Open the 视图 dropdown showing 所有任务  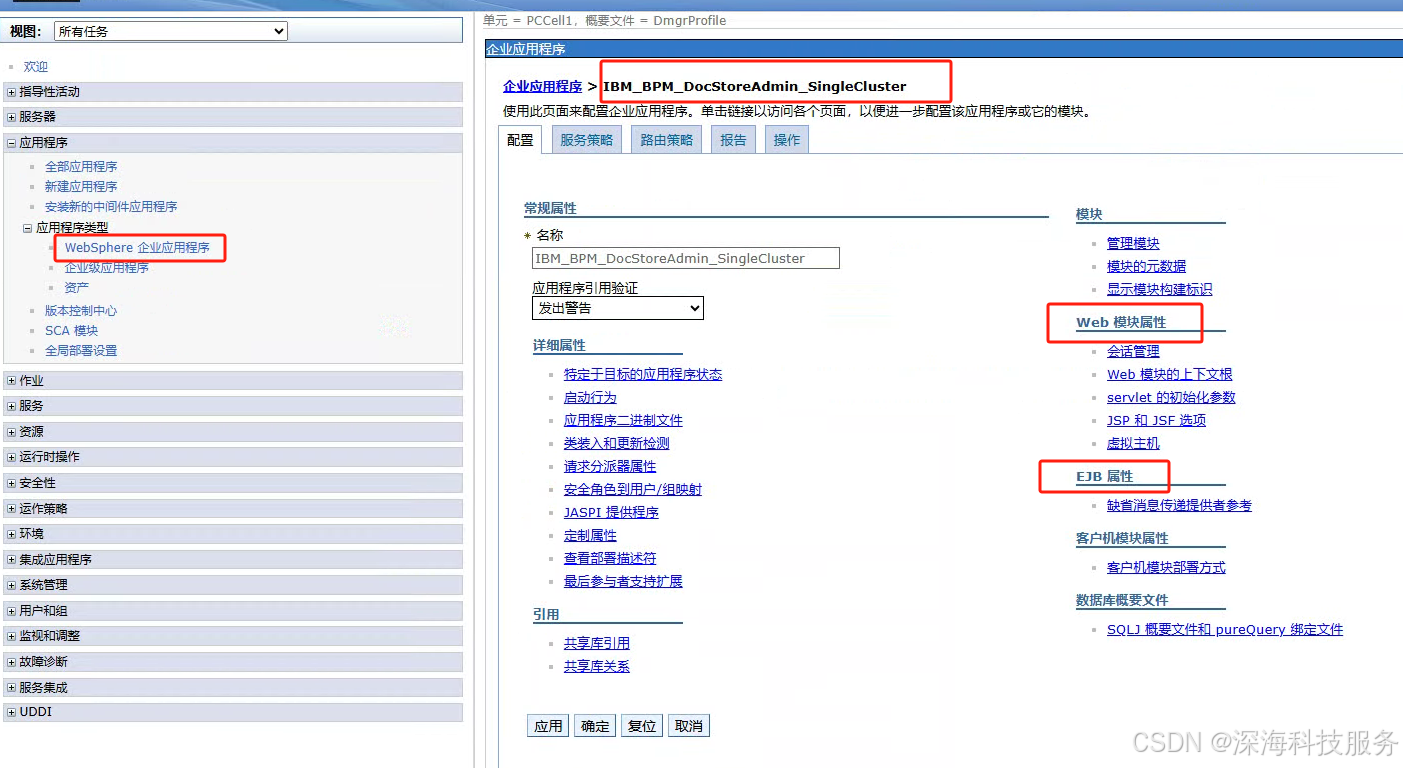point(170,31)
